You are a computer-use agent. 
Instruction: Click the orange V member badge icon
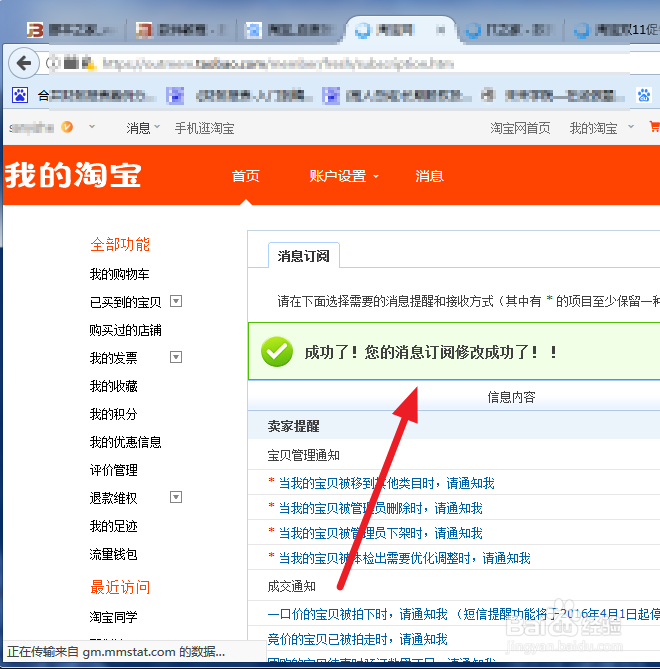point(67,127)
